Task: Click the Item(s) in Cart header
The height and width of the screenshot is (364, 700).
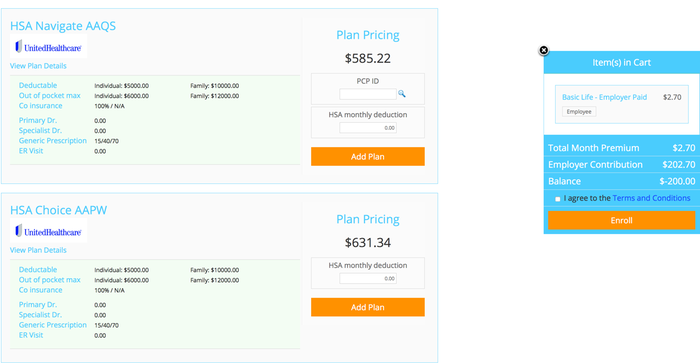Action: [621, 63]
